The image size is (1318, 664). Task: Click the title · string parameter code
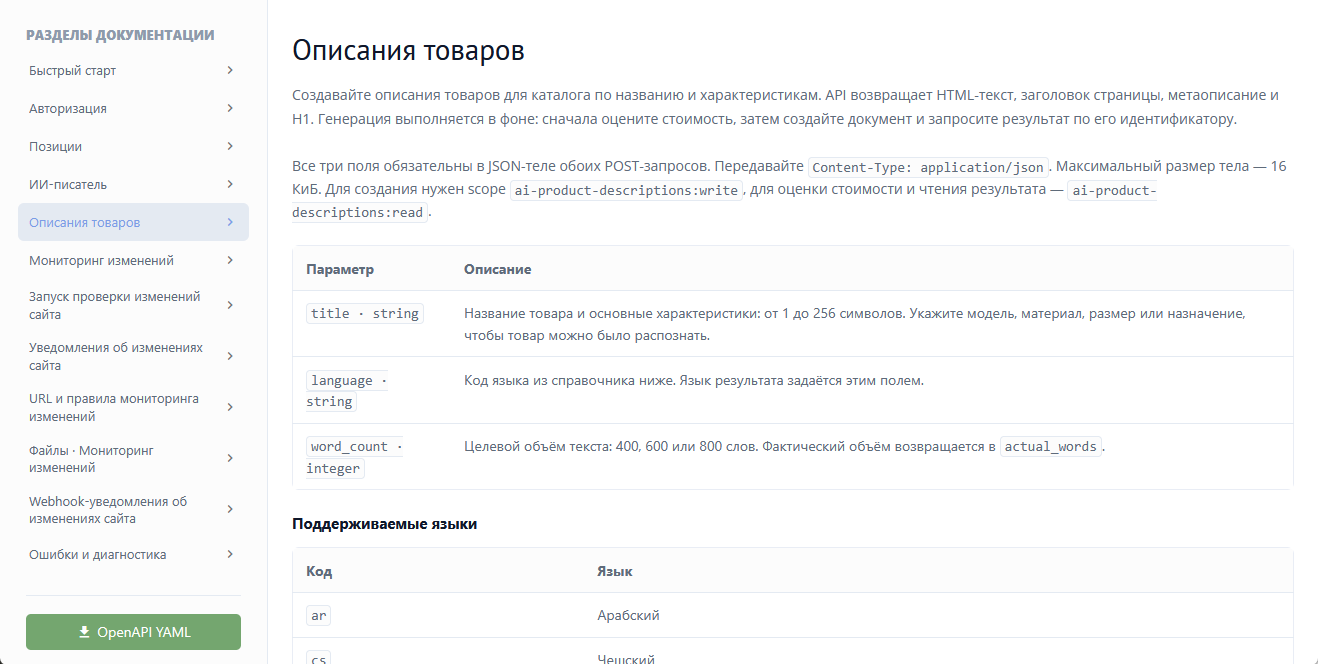pyautogui.click(x=365, y=313)
